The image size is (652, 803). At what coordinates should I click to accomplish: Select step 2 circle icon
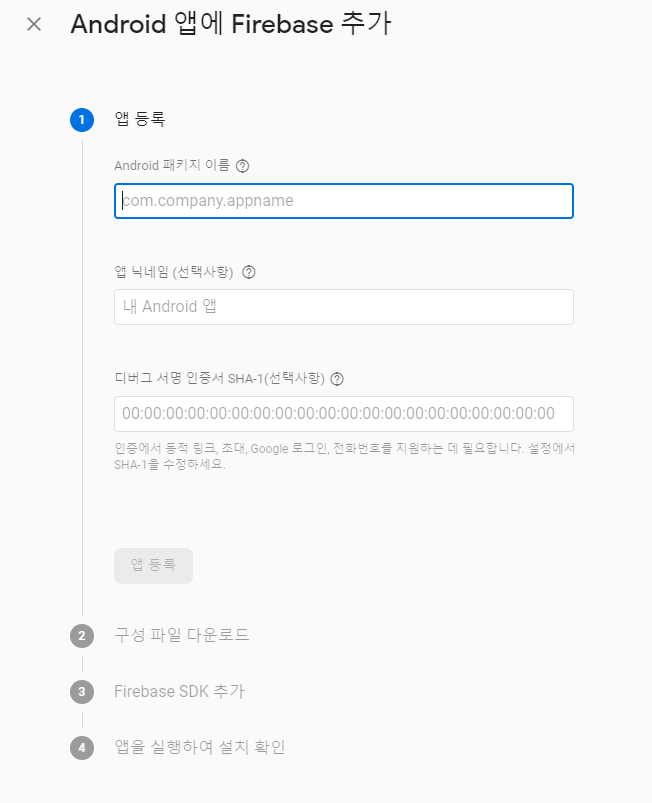(82, 636)
